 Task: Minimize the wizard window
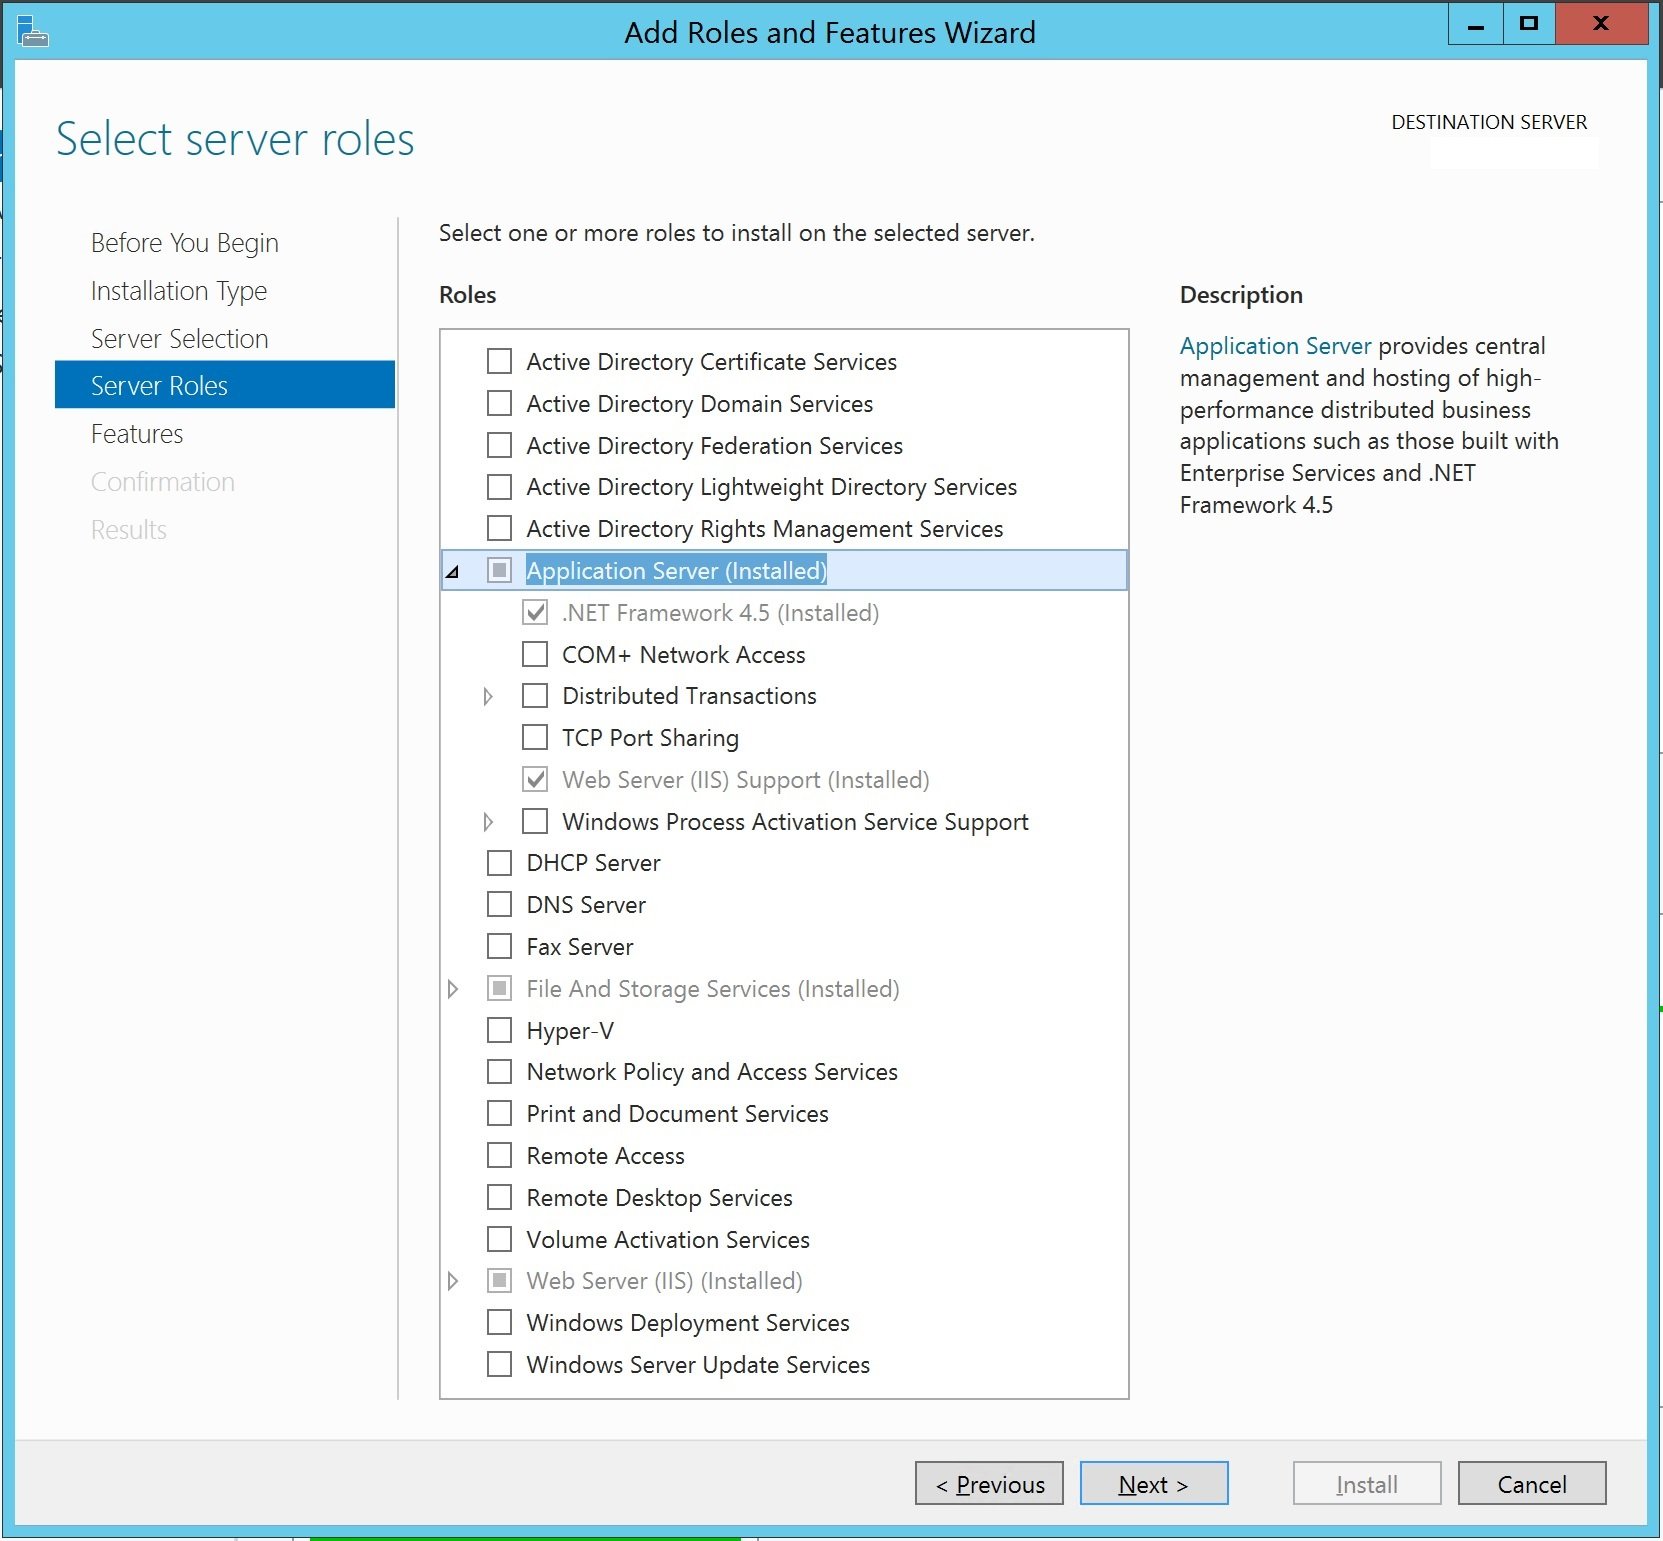tap(1475, 24)
